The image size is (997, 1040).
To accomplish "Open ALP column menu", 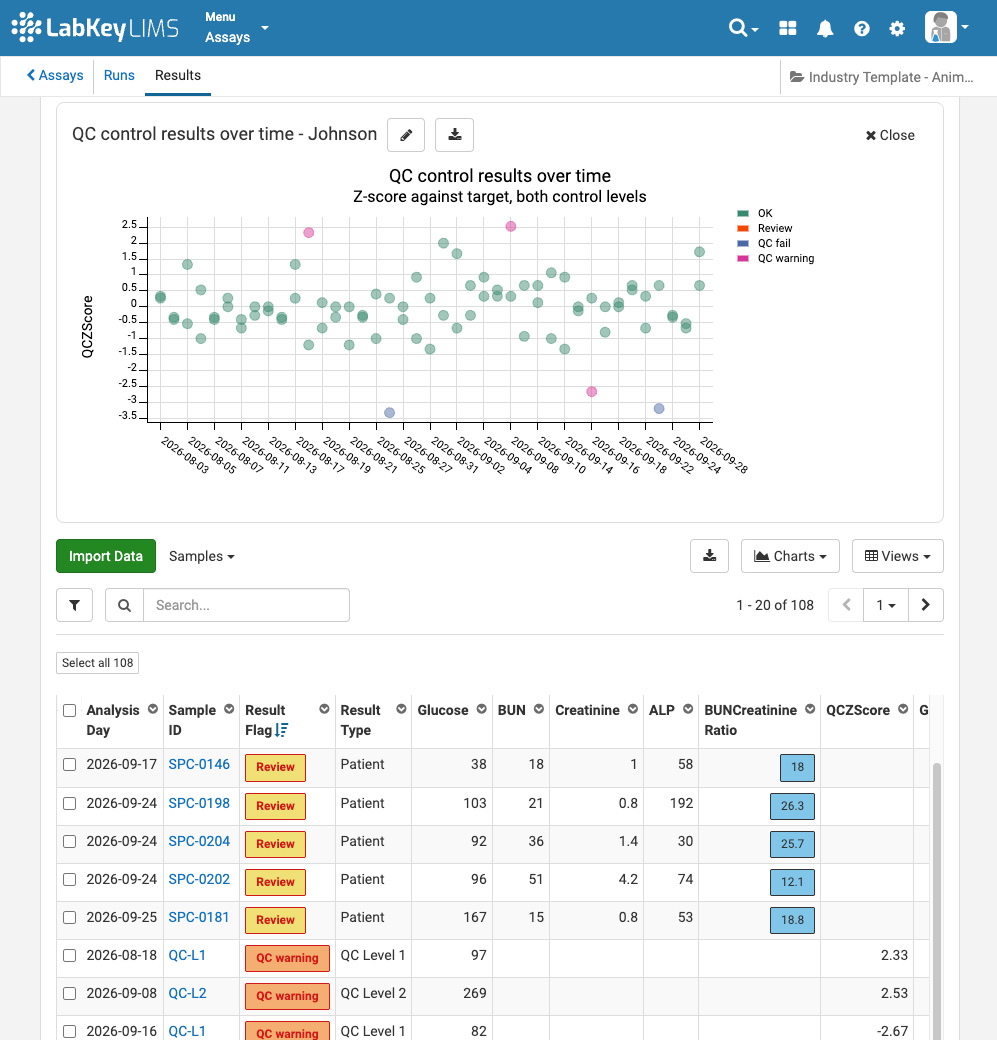I will pos(688,709).
